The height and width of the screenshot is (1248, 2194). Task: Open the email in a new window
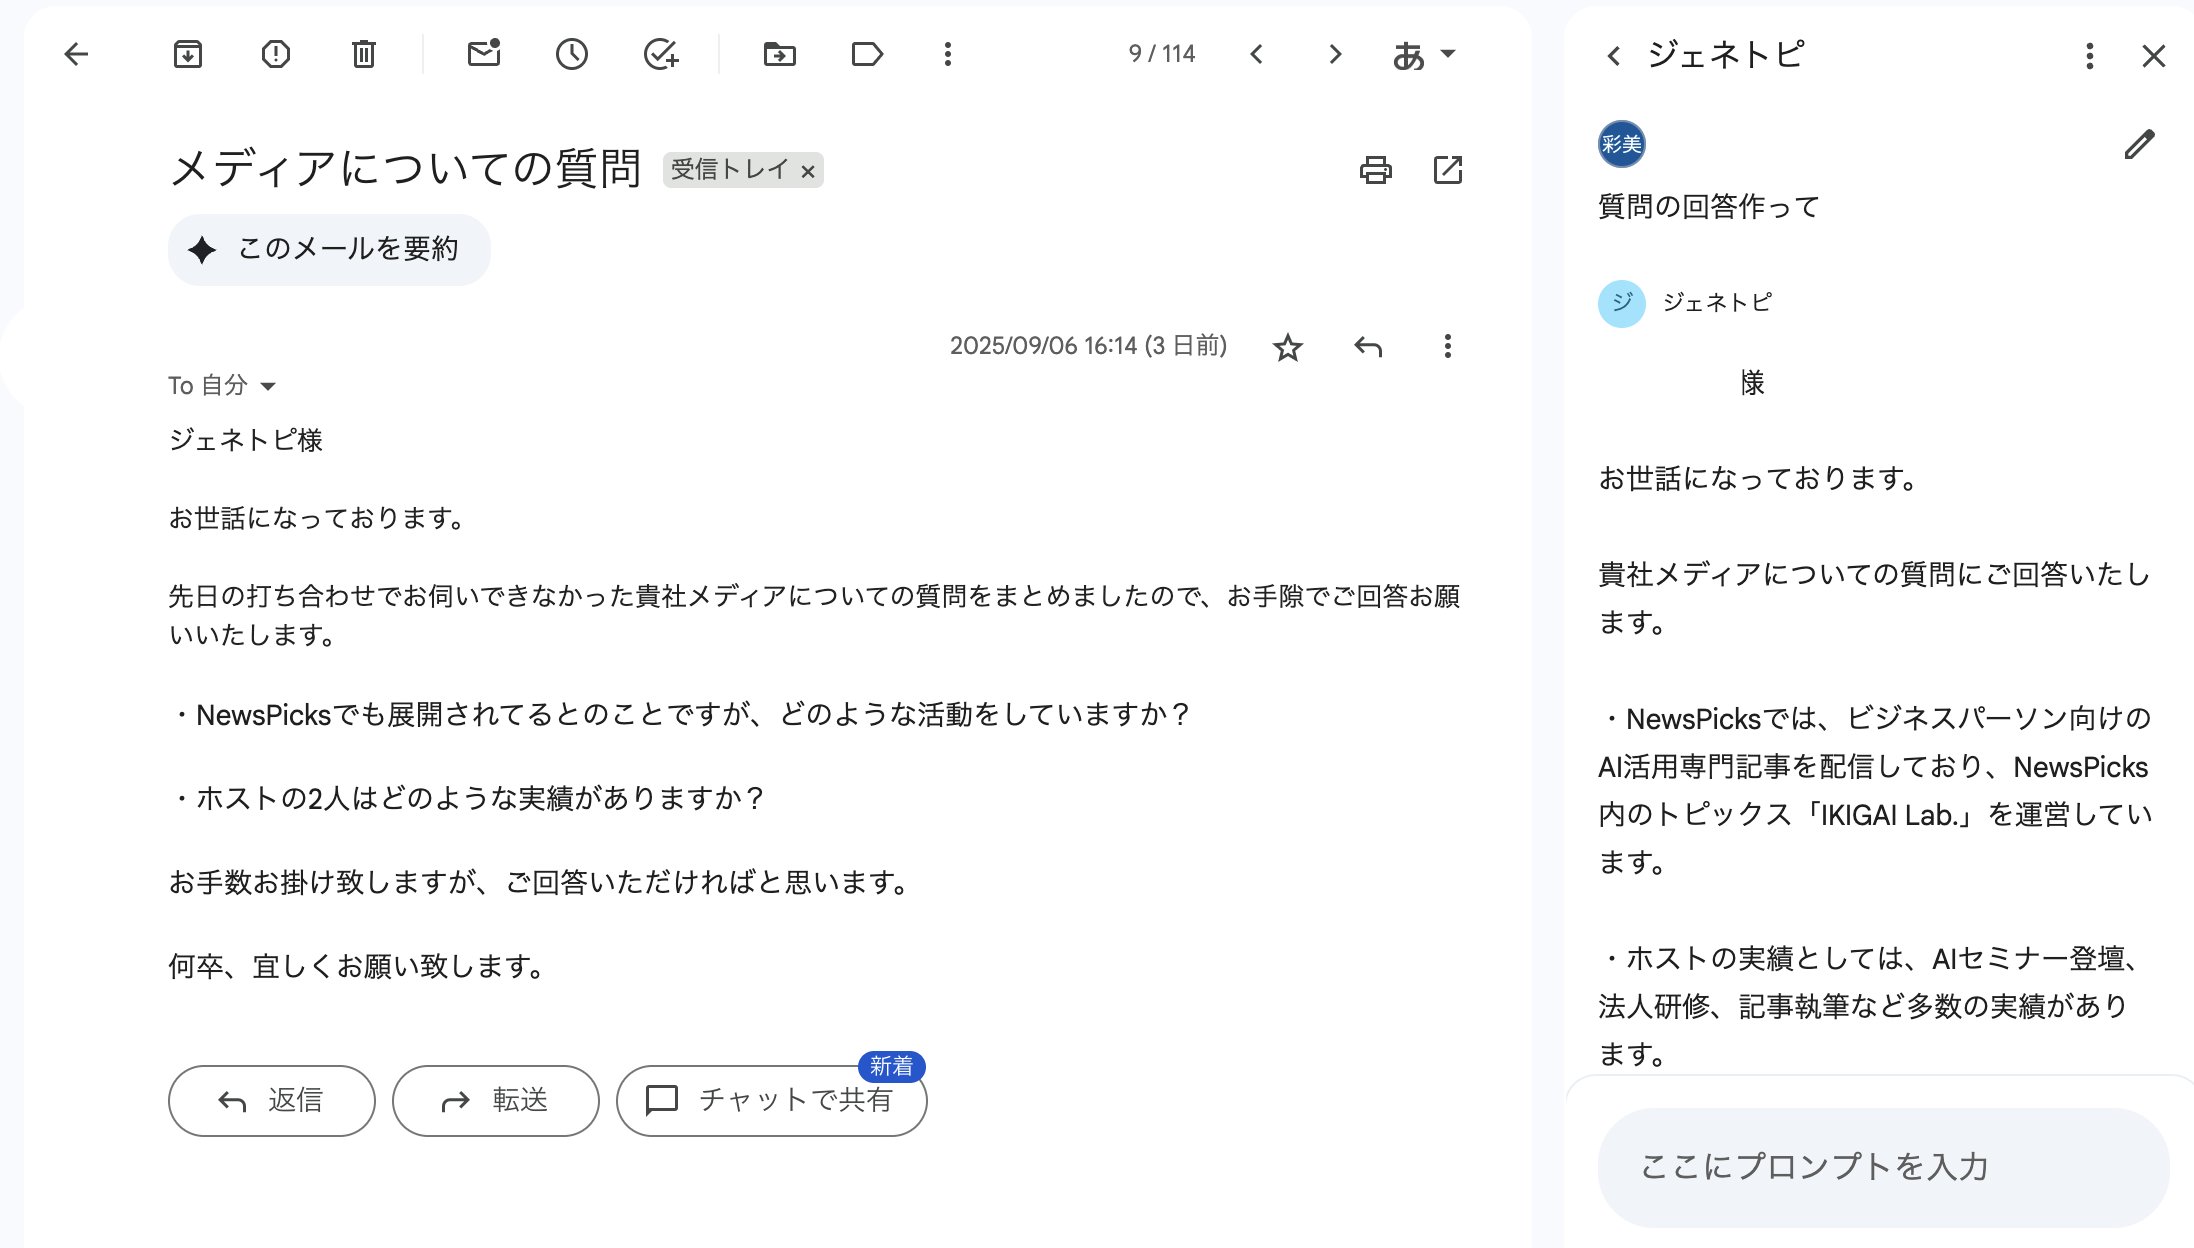click(1448, 170)
